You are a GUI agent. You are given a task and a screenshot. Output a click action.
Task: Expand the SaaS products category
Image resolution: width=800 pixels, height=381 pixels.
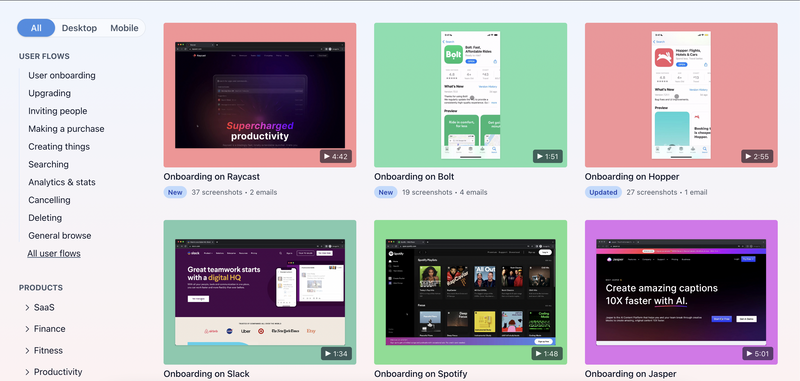pyautogui.click(x=40, y=308)
